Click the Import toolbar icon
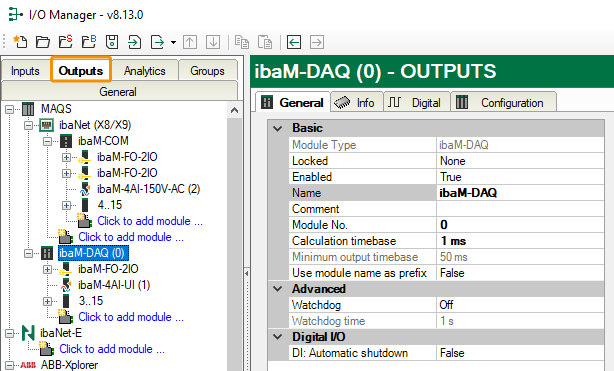This screenshot has height=371, width=614. click(x=135, y=42)
